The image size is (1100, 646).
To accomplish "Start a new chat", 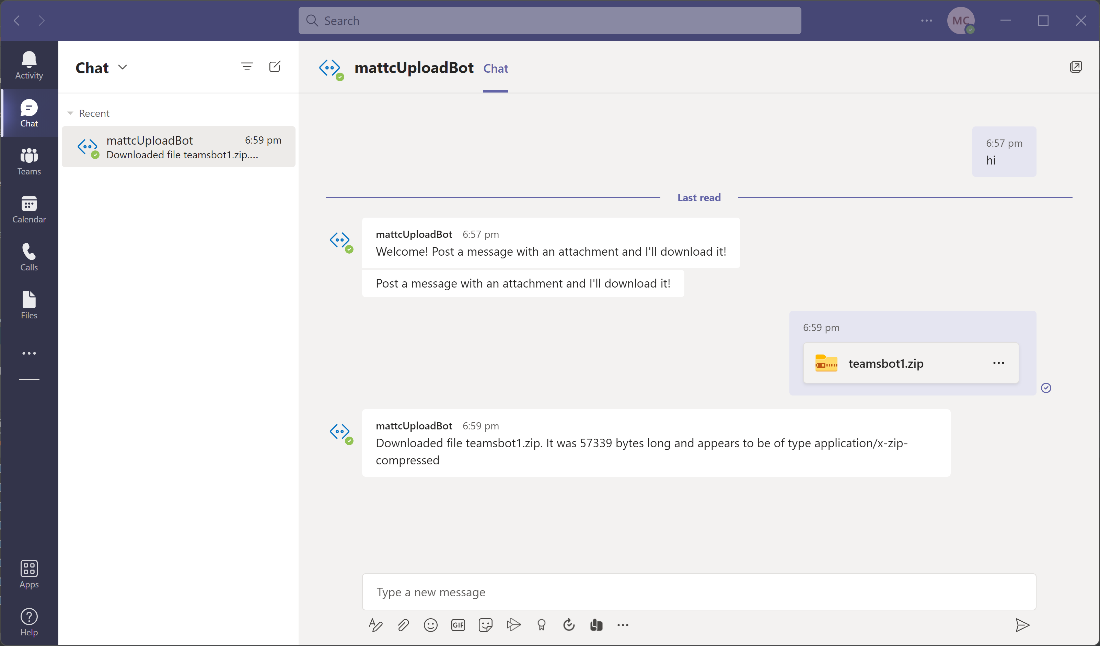I will coord(275,67).
